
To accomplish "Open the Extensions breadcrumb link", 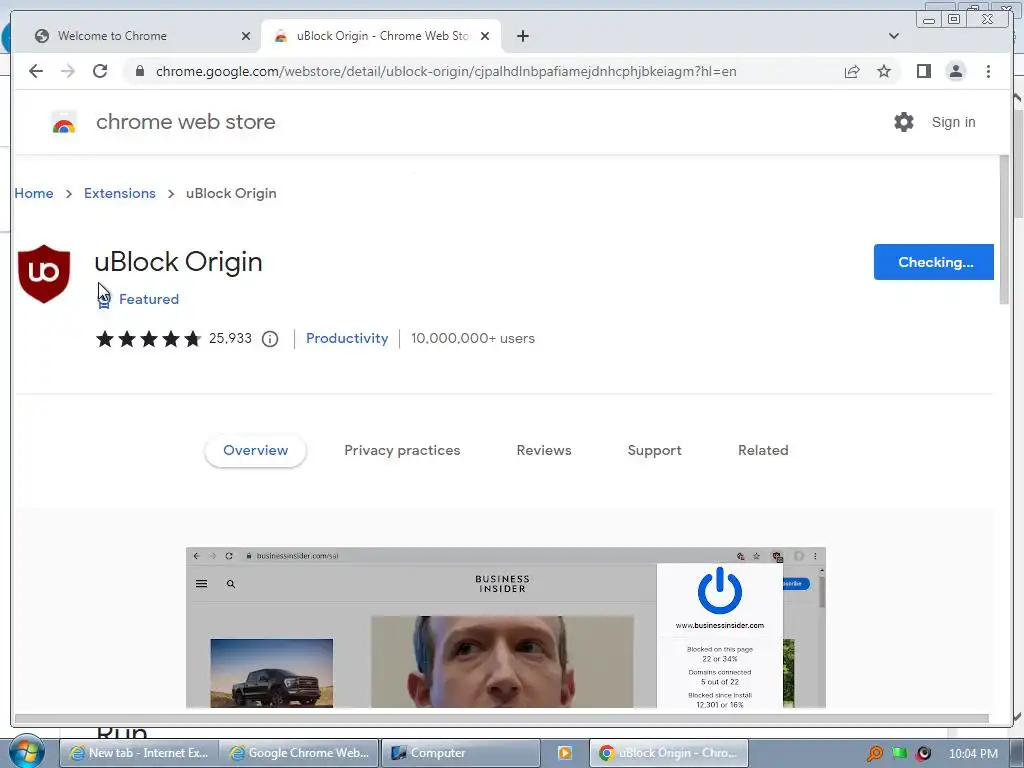I will coord(120,193).
